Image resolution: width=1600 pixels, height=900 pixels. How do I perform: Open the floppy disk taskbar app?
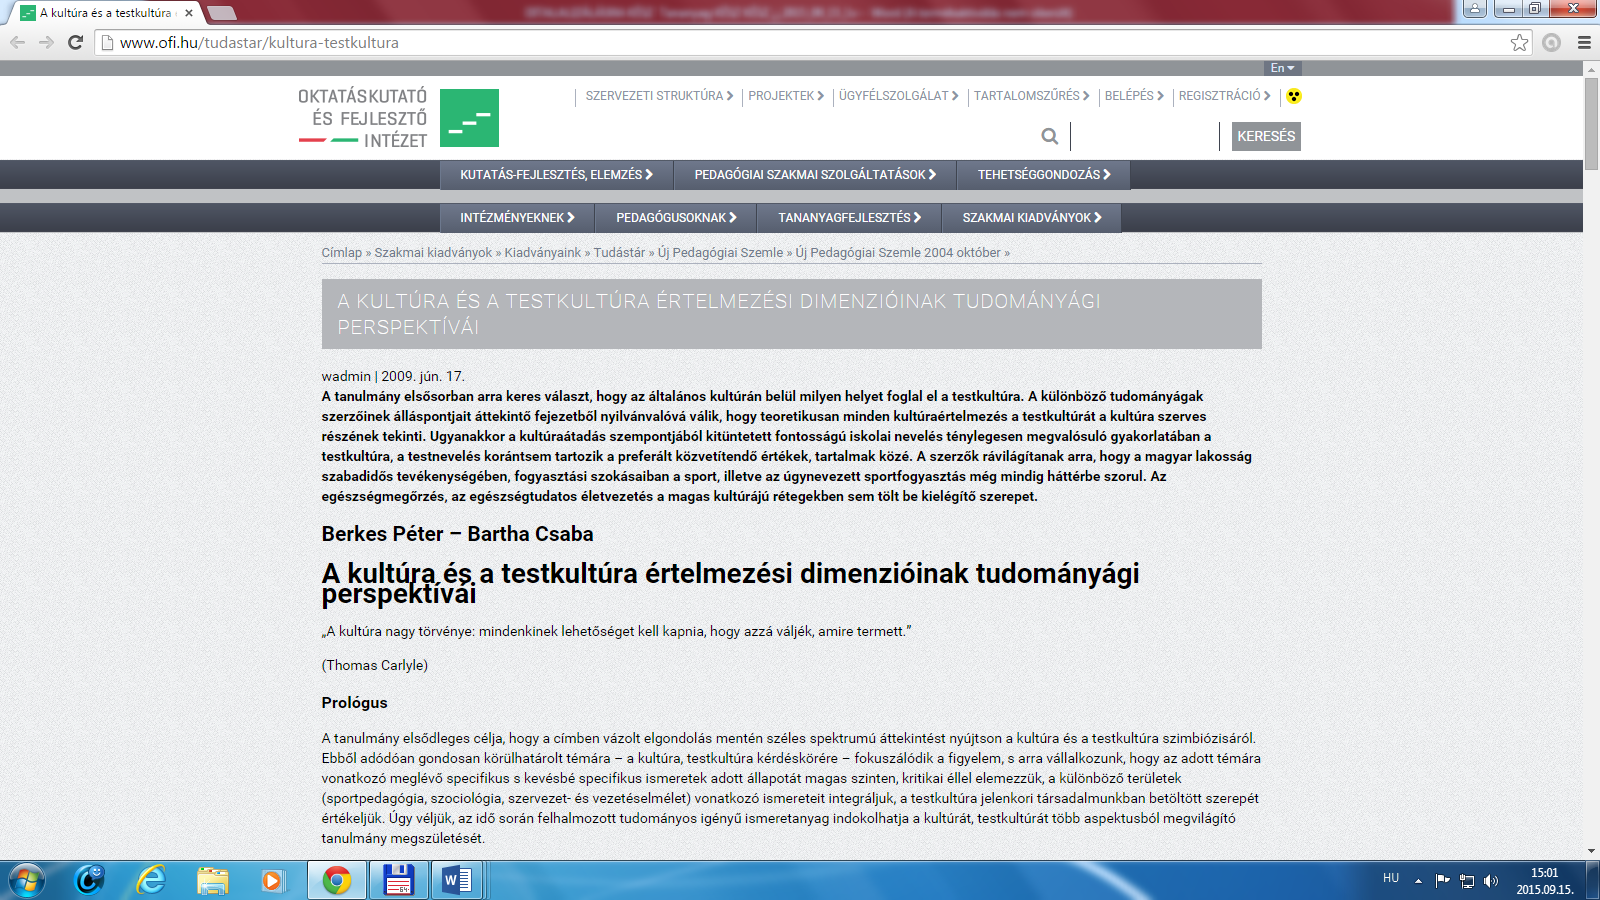(x=399, y=880)
